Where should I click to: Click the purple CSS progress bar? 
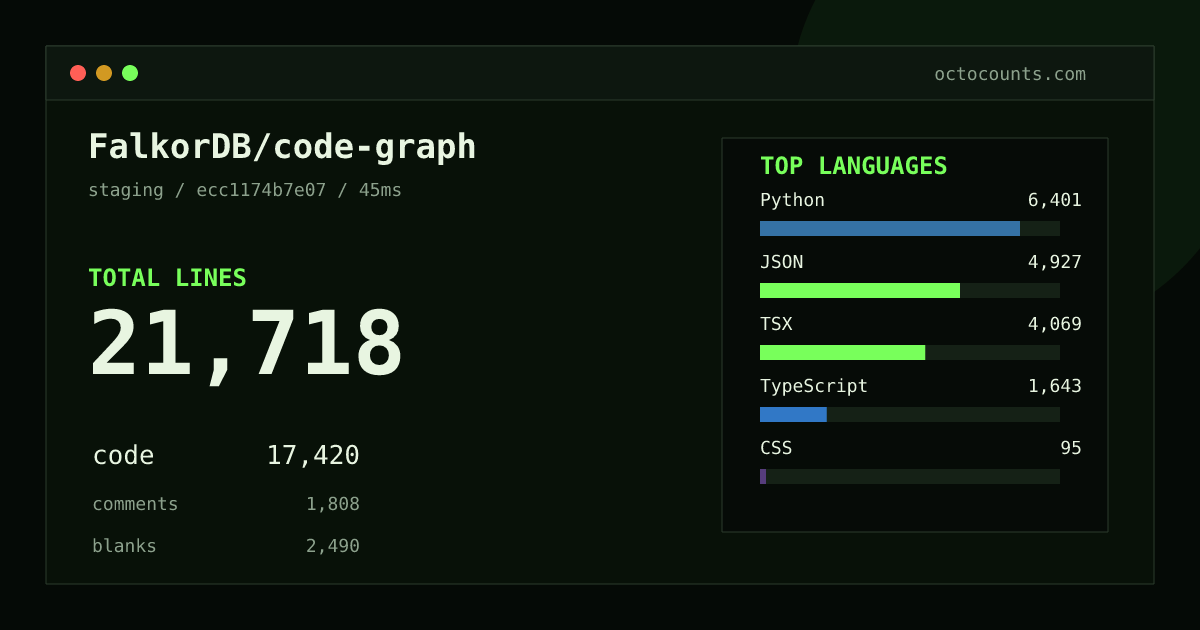(x=763, y=476)
